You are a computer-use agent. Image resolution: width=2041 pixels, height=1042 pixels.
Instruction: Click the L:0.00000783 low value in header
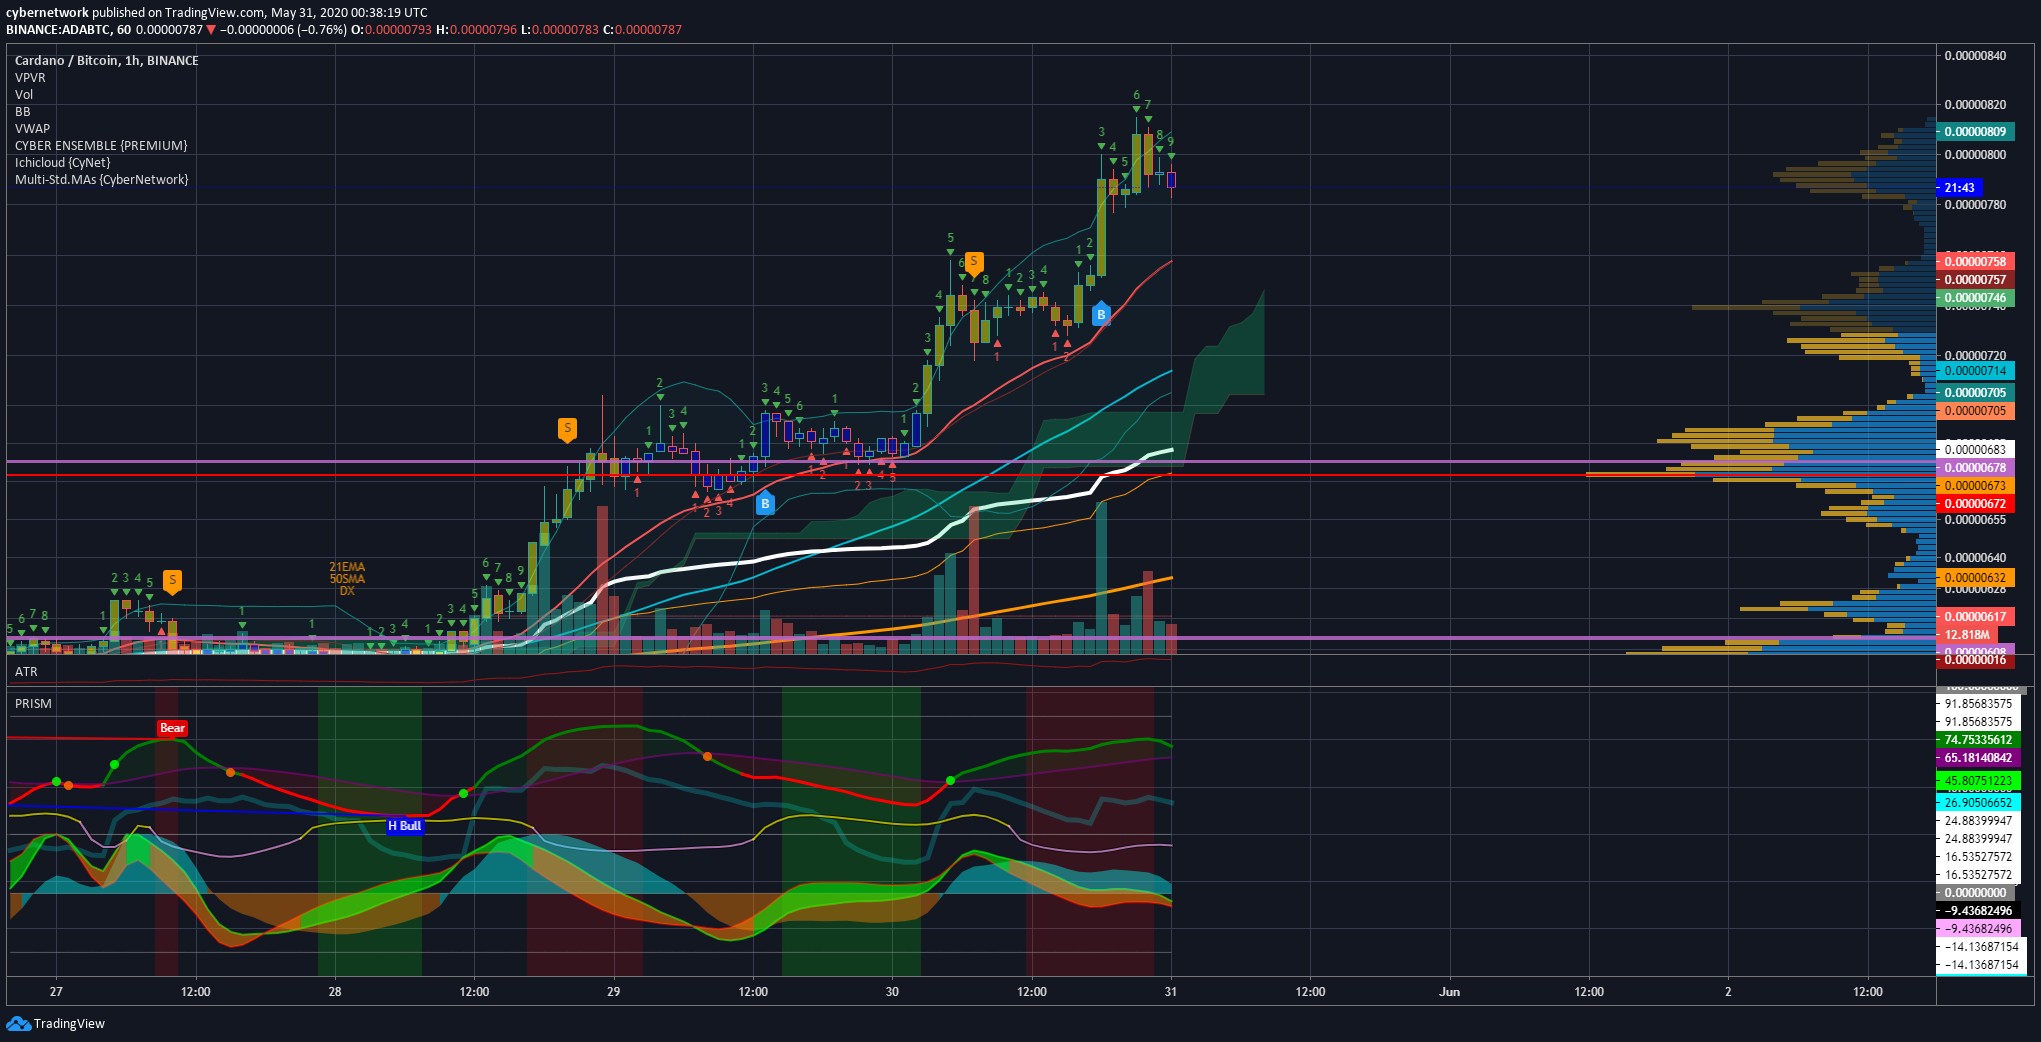pyautogui.click(x=559, y=29)
